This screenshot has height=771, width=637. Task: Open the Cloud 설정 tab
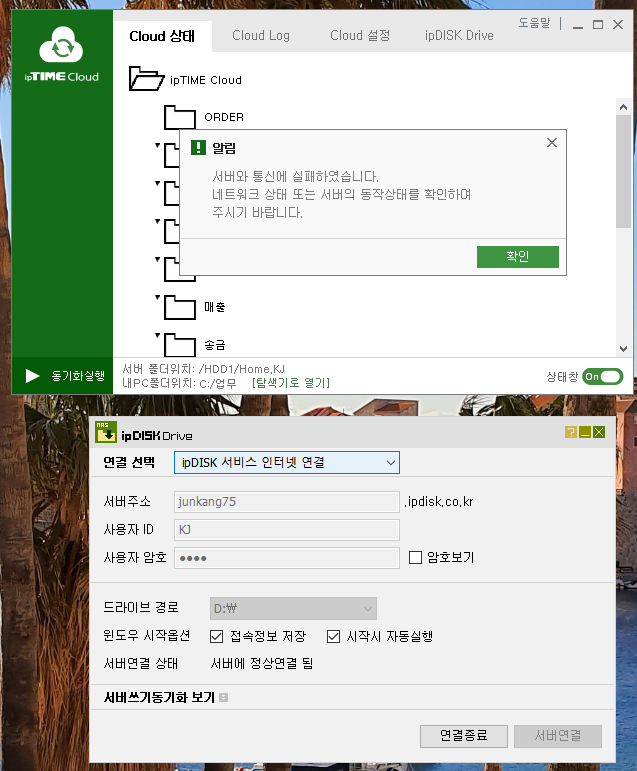tap(360, 35)
